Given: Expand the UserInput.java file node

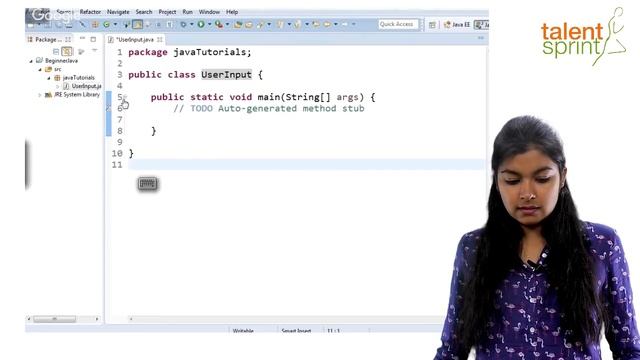Looking at the screenshot, I should coord(58,86).
